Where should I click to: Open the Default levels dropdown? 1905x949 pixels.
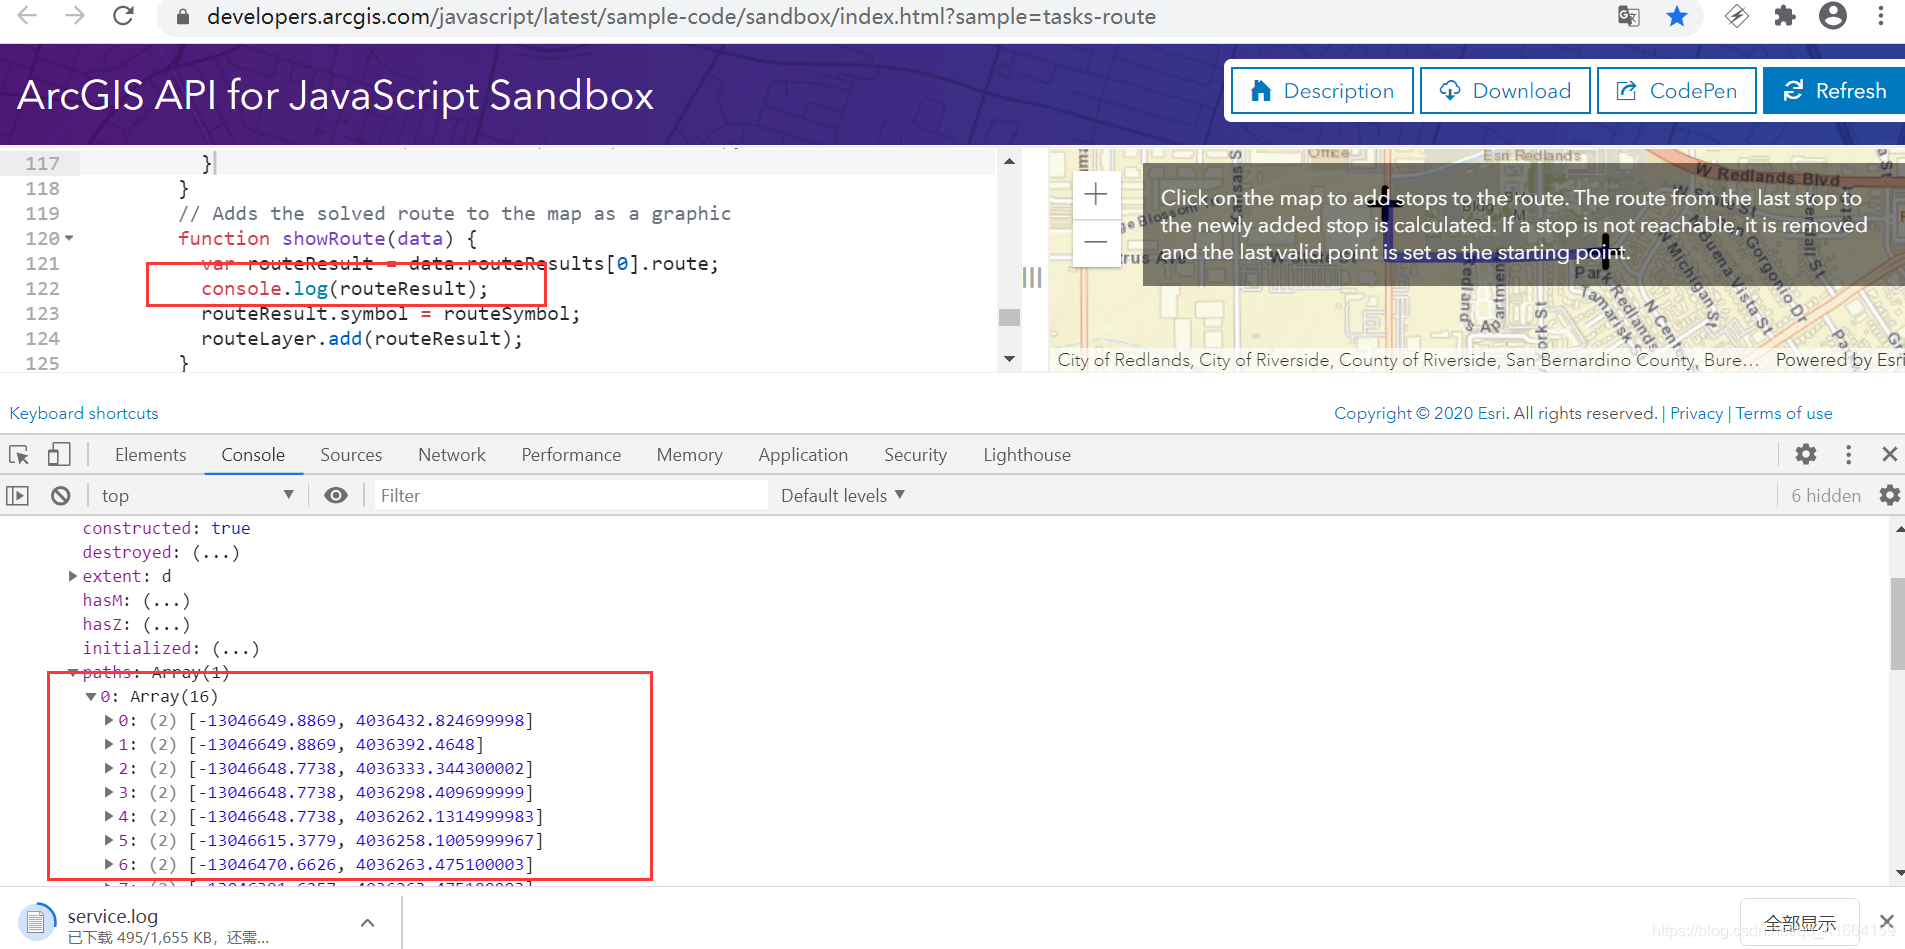[x=843, y=496]
